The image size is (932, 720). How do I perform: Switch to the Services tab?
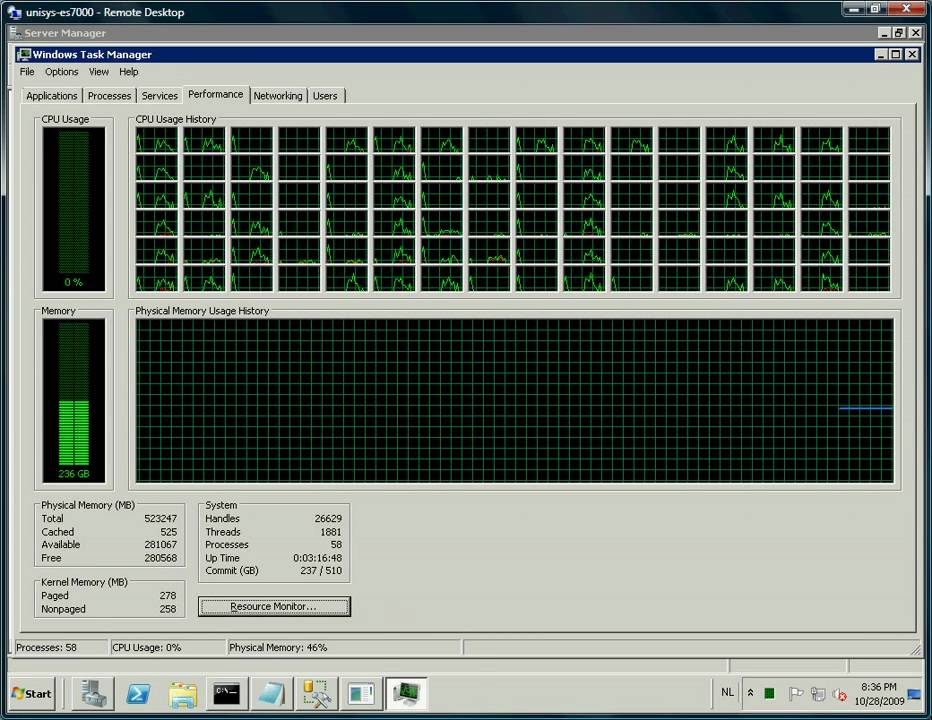coord(159,96)
